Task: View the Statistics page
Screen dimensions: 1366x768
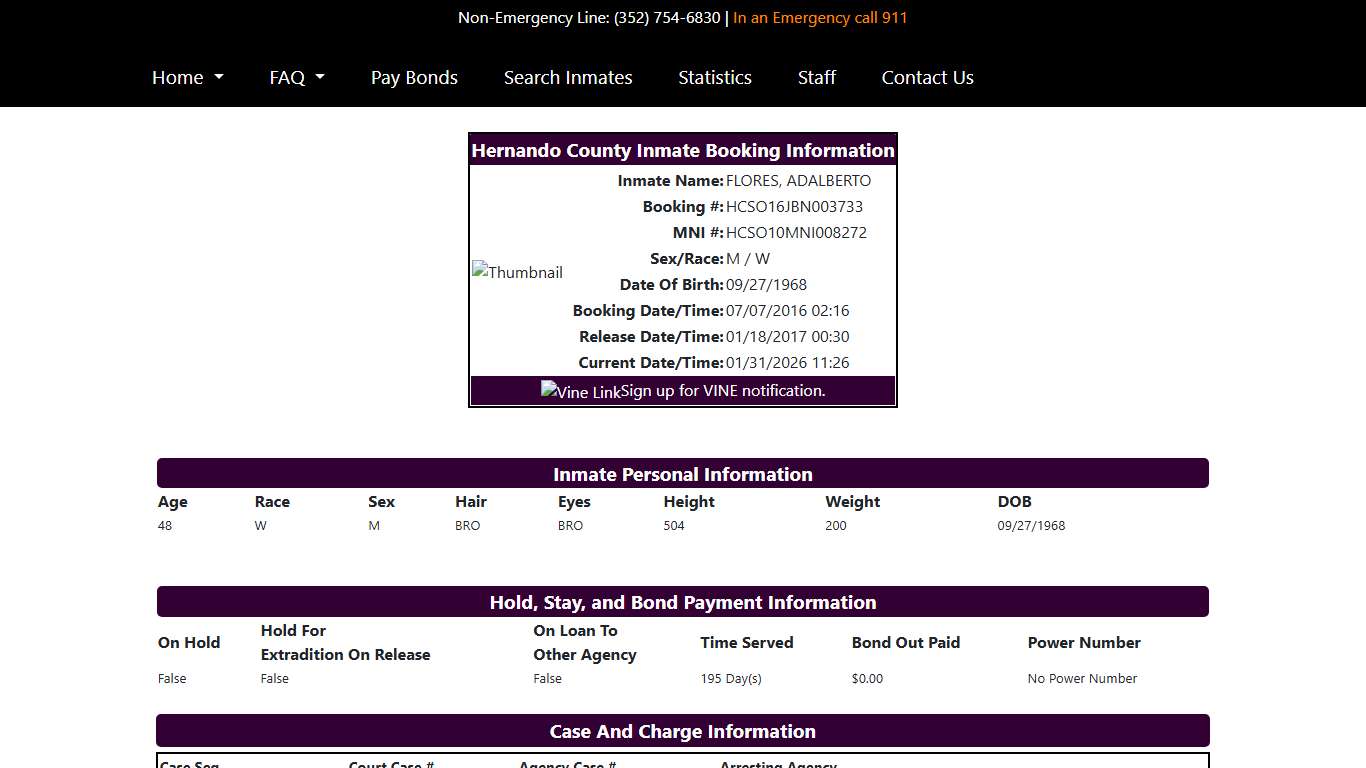Action: point(714,77)
